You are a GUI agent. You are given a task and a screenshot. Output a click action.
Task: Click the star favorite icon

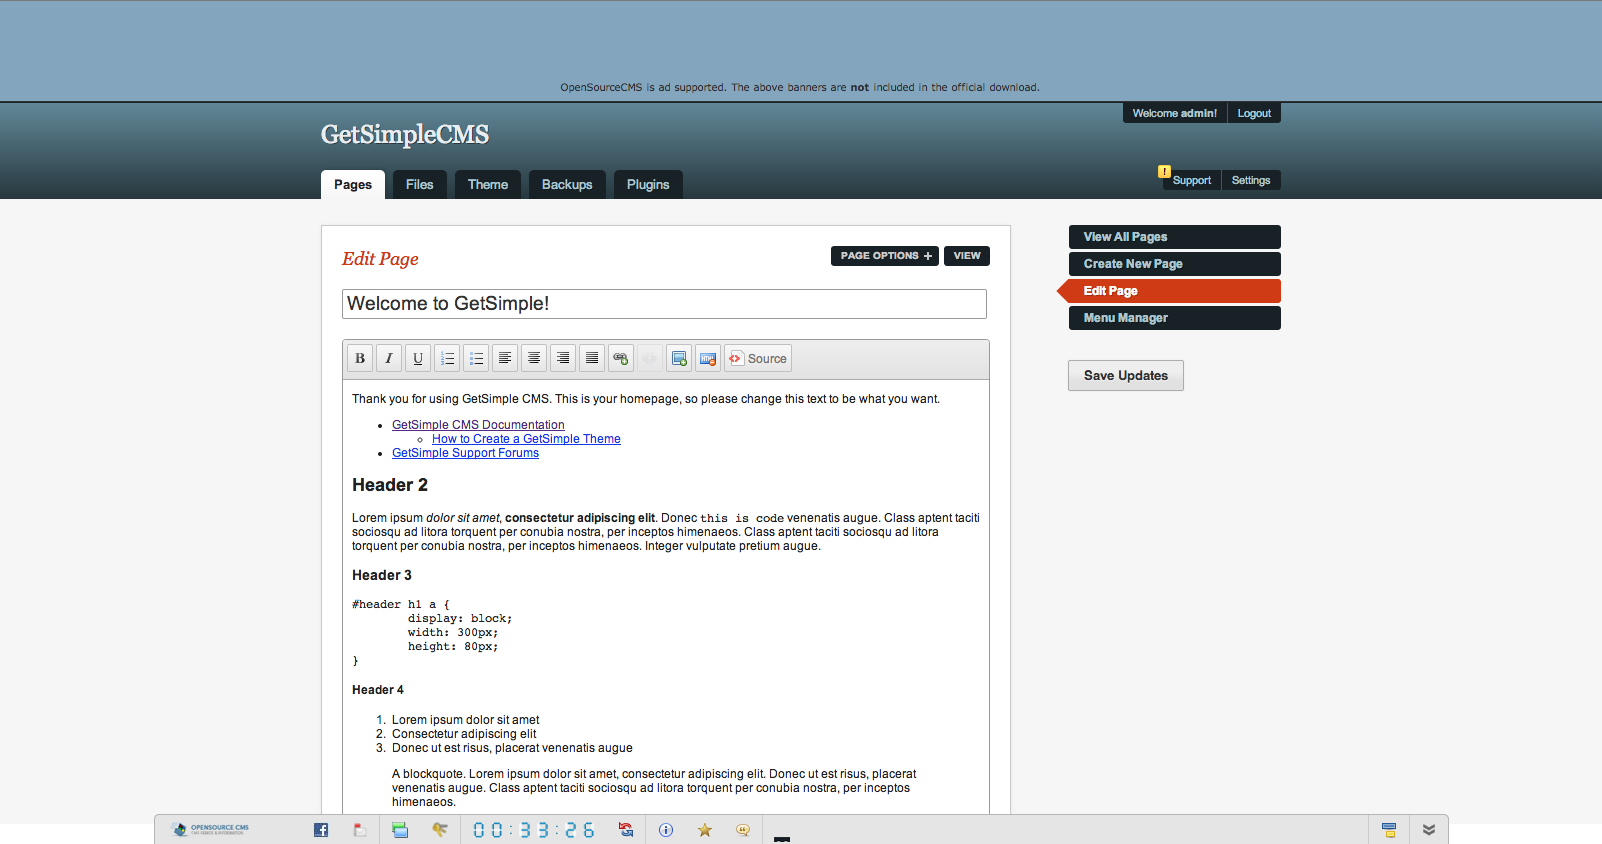click(x=705, y=830)
